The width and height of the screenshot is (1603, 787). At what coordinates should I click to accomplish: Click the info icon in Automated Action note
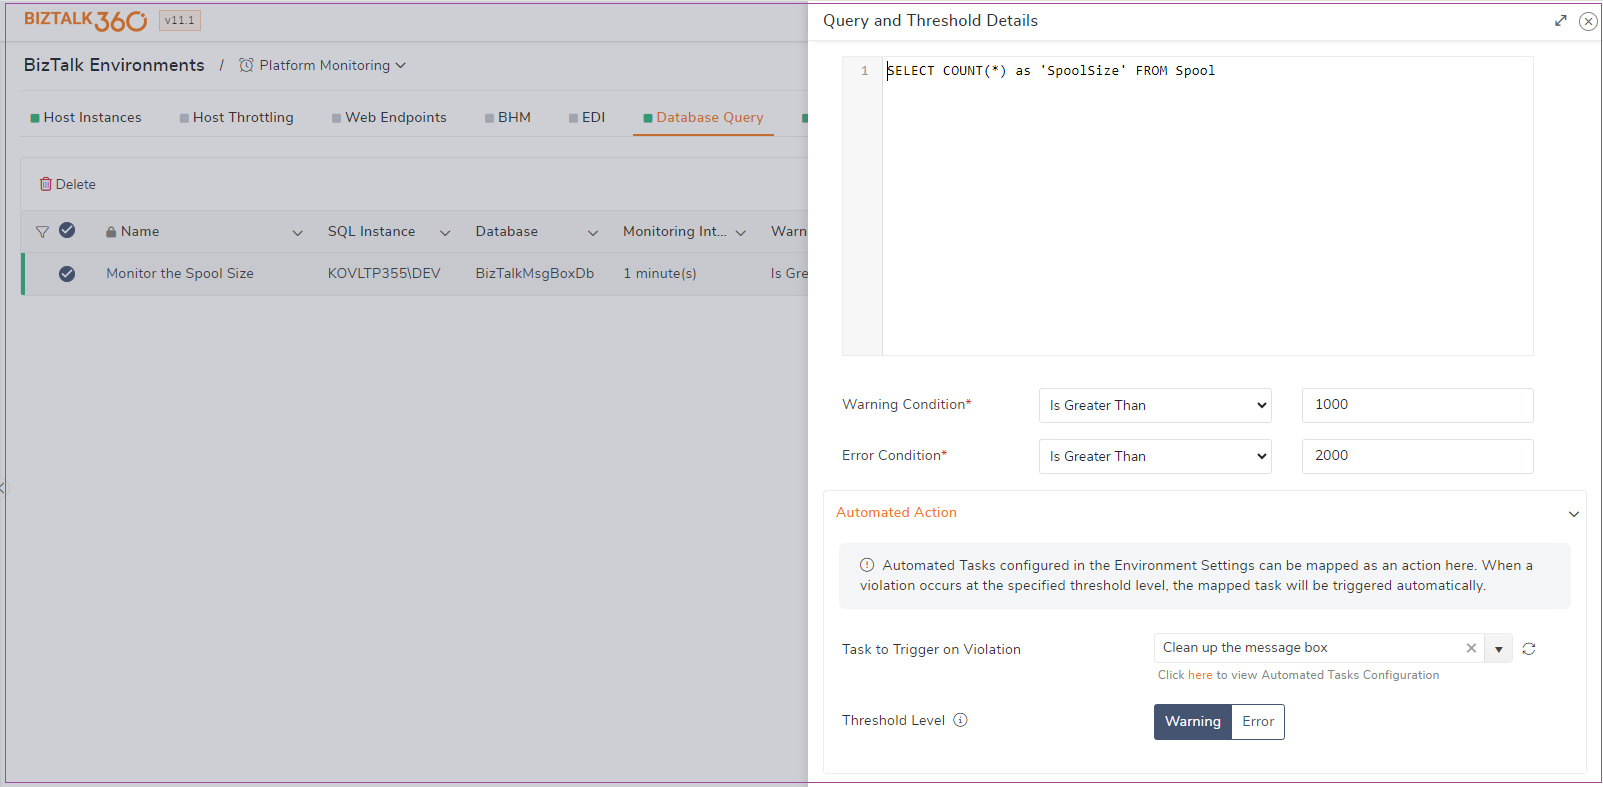pyautogui.click(x=867, y=565)
